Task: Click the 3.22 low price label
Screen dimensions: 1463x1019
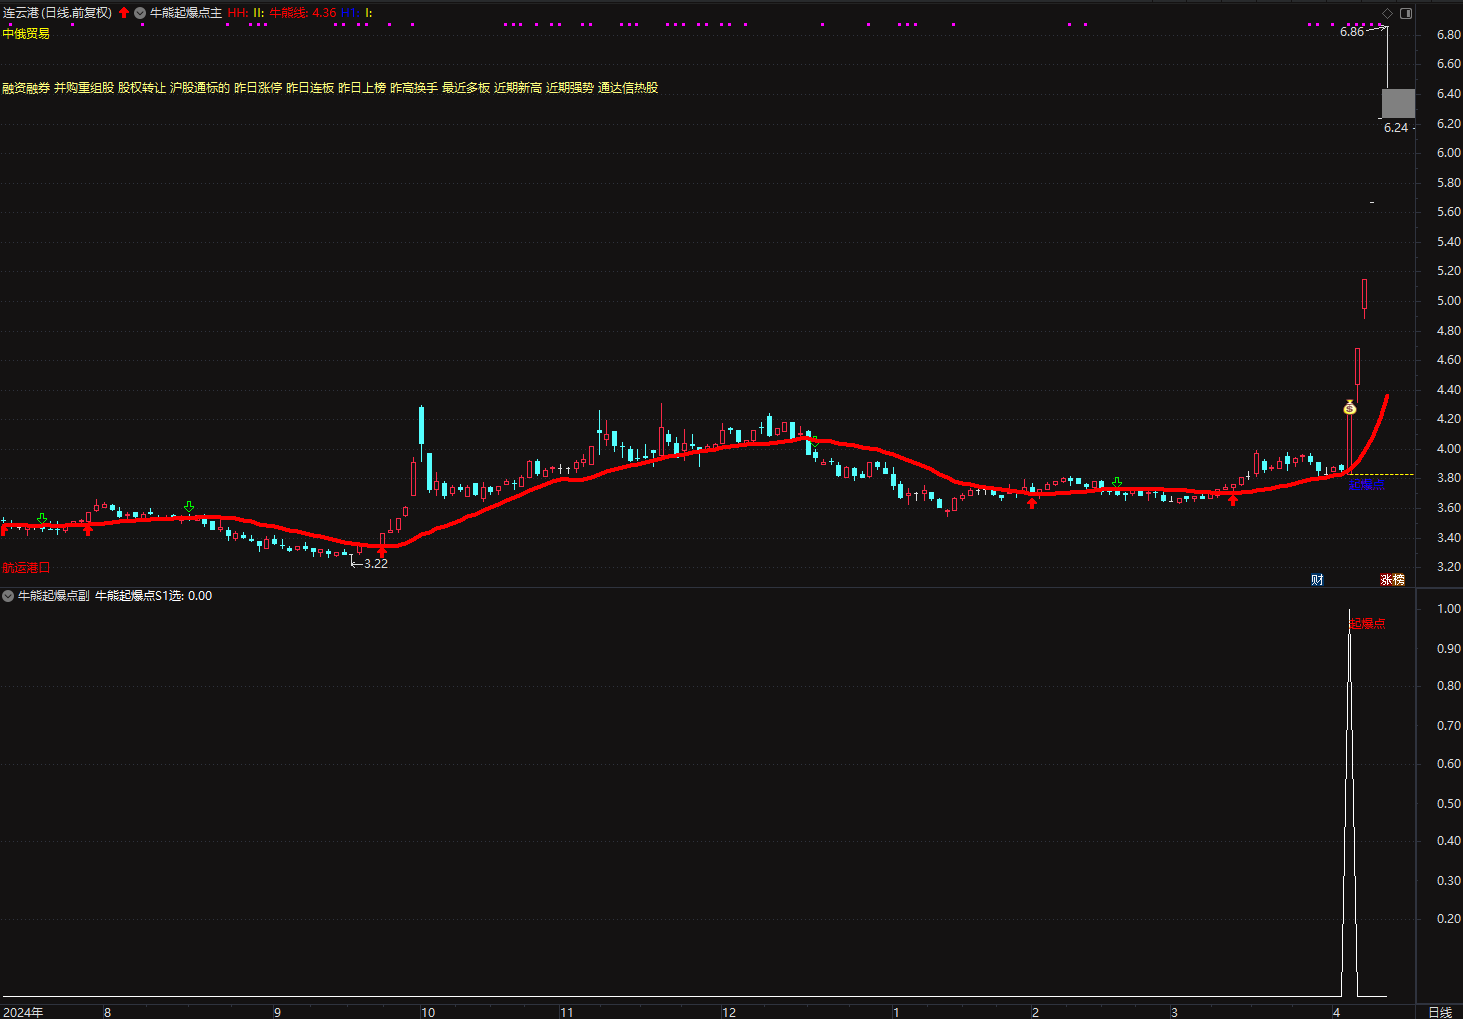Action: (376, 564)
